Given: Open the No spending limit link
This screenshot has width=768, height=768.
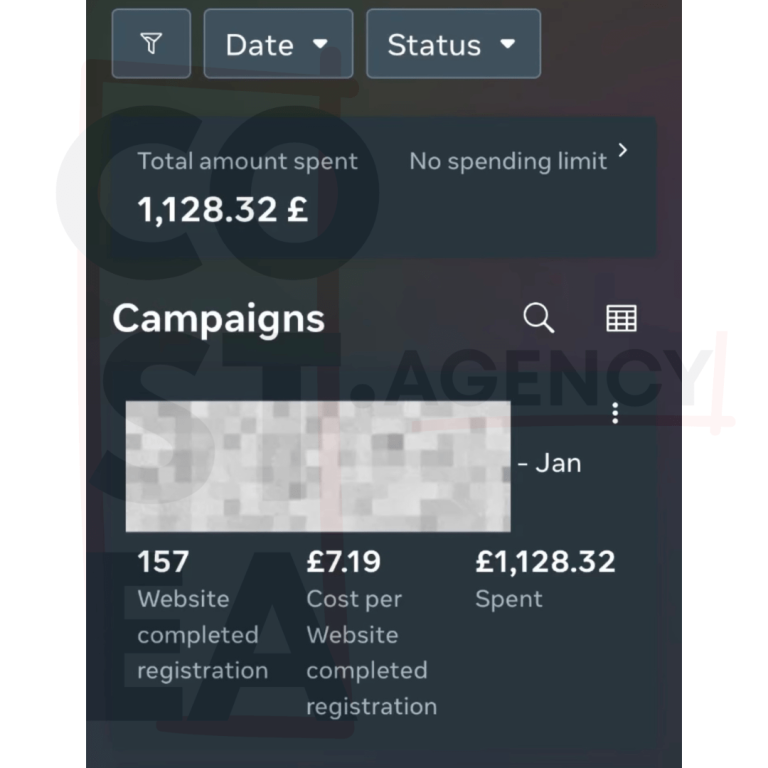Looking at the screenshot, I should tap(508, 161).
